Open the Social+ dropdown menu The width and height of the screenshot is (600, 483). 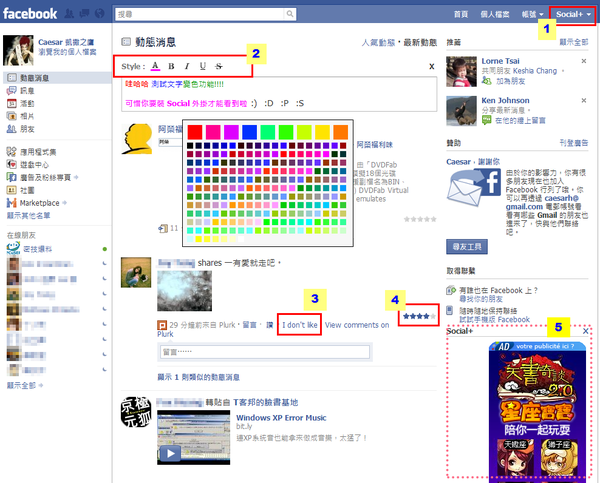pyautogui.click(x=573, y=15)
